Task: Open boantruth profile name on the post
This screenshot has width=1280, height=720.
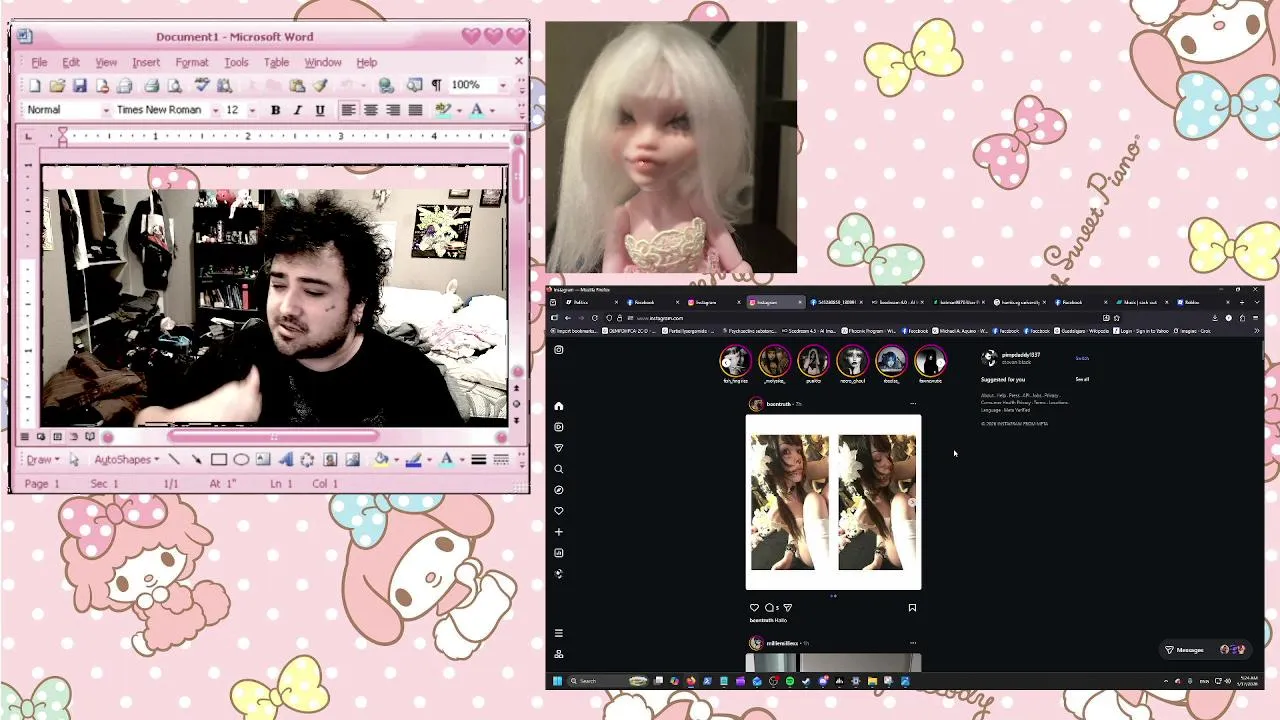Action: pos(778,404)
